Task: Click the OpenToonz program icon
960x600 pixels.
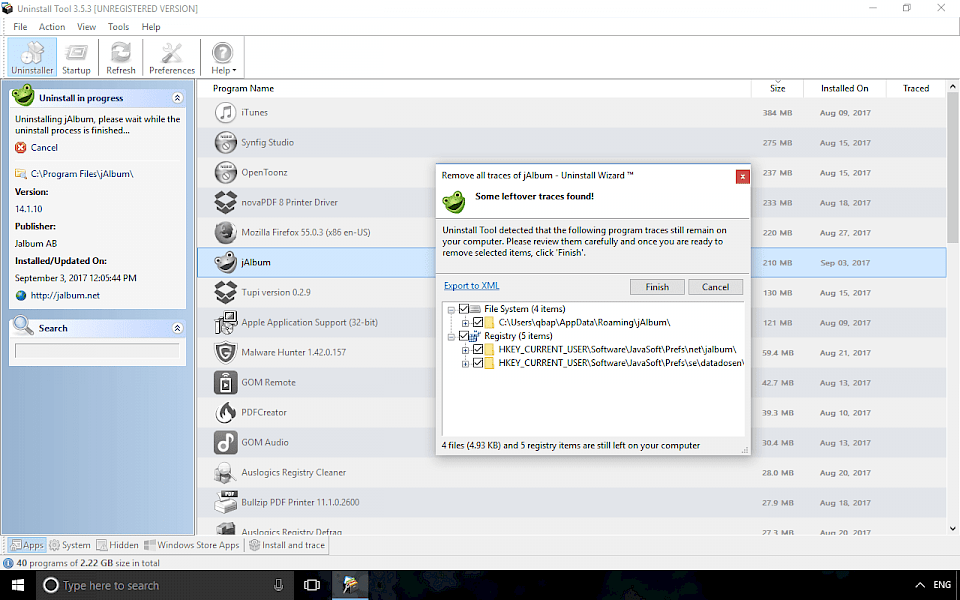Action: click(225, 173)
